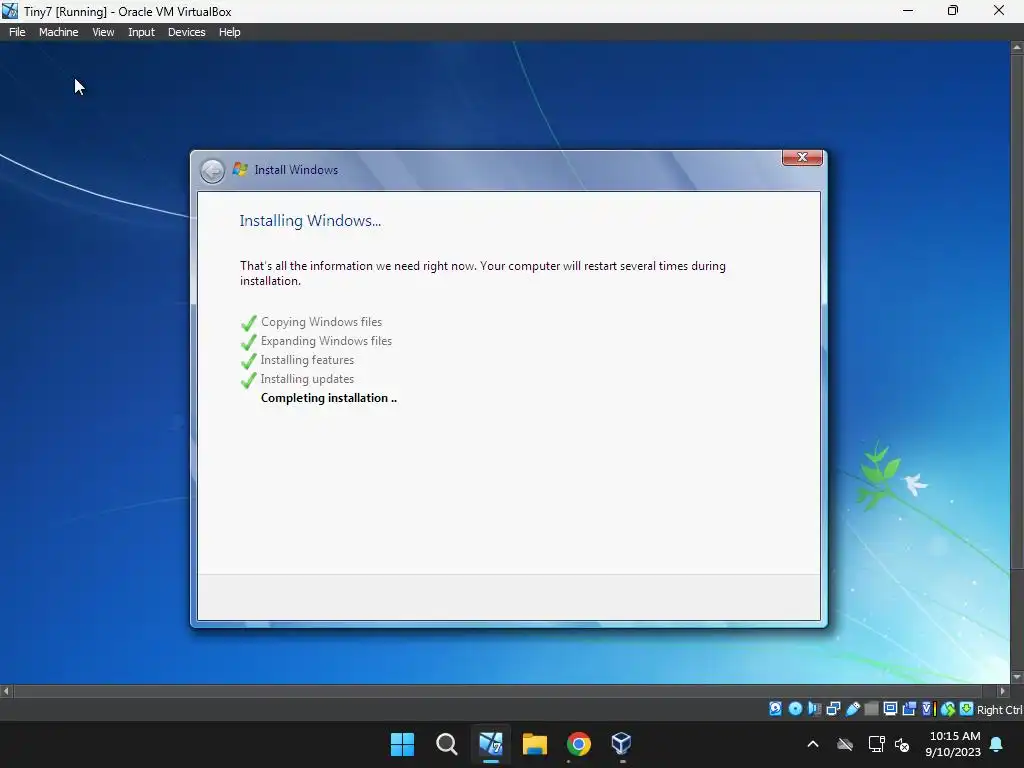Click the recording indicator icon

pos(909,709)
